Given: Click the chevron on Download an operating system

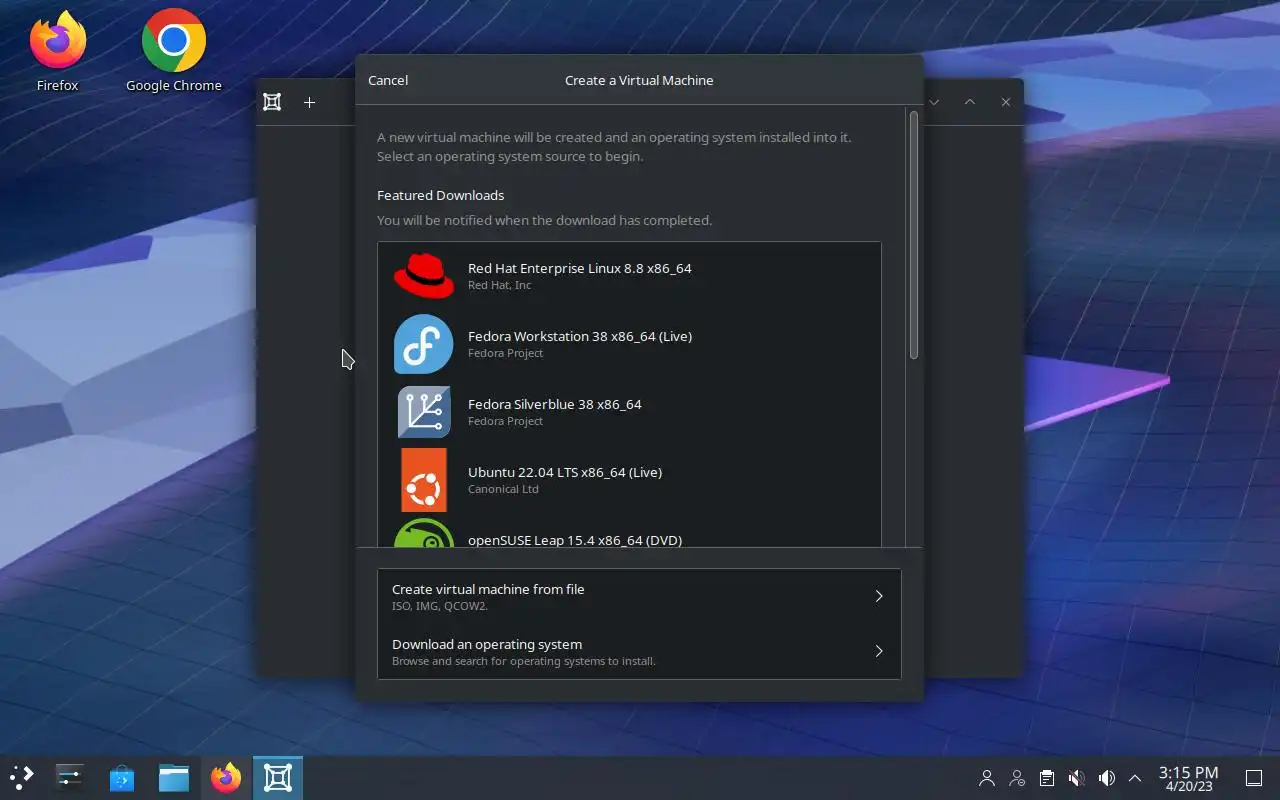Looking at the screenshot, I should (x=879, y=651).
